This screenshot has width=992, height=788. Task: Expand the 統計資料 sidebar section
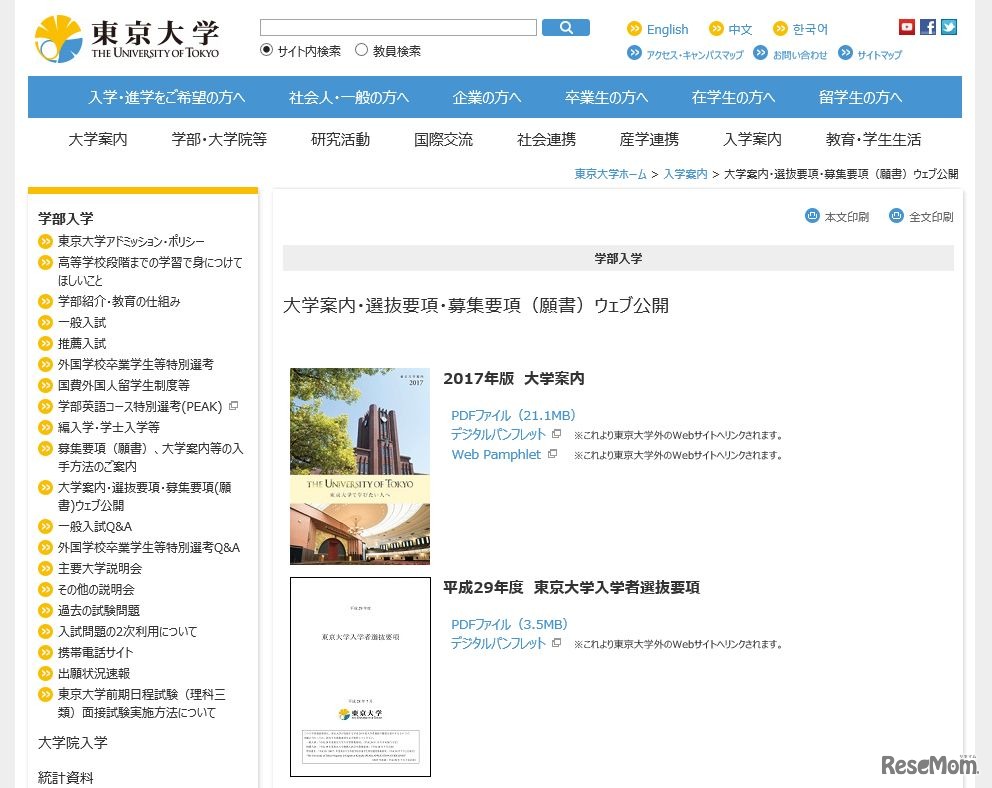[x=65, y=774]
